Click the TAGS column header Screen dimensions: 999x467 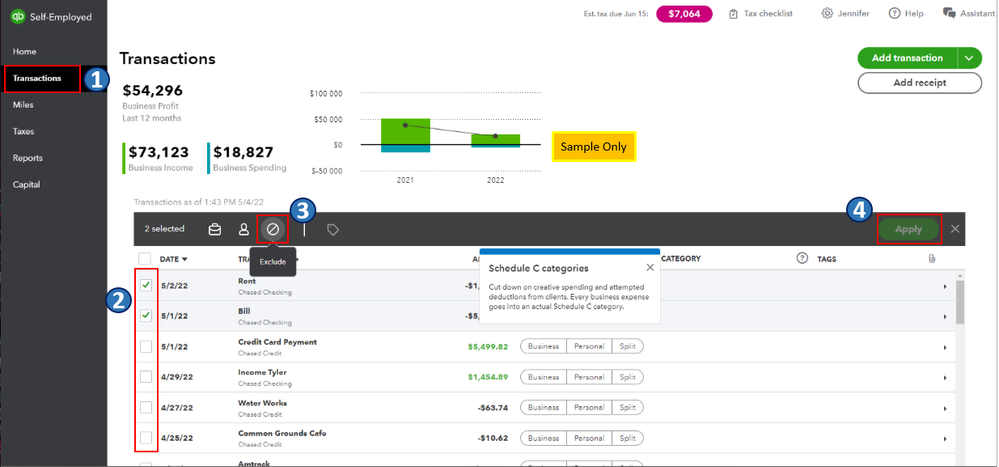point(826,259)
